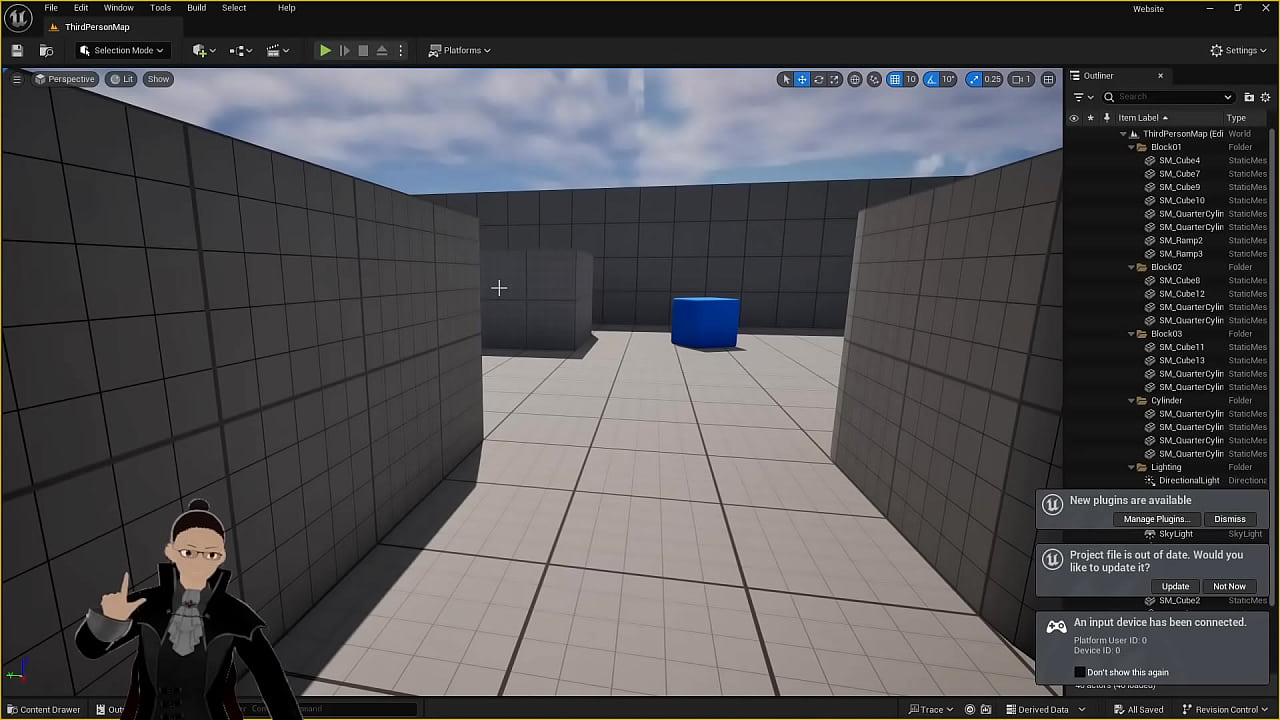Click the Select objects arrow tool
This screenshot has height=720, width=1280.
[786, 79]
